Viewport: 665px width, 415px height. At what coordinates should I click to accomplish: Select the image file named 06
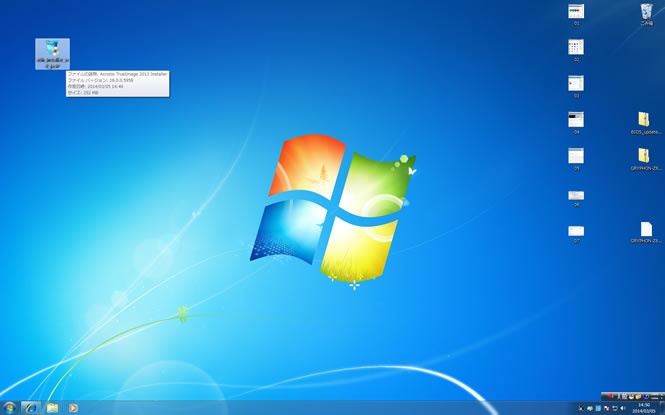point(576,198)
